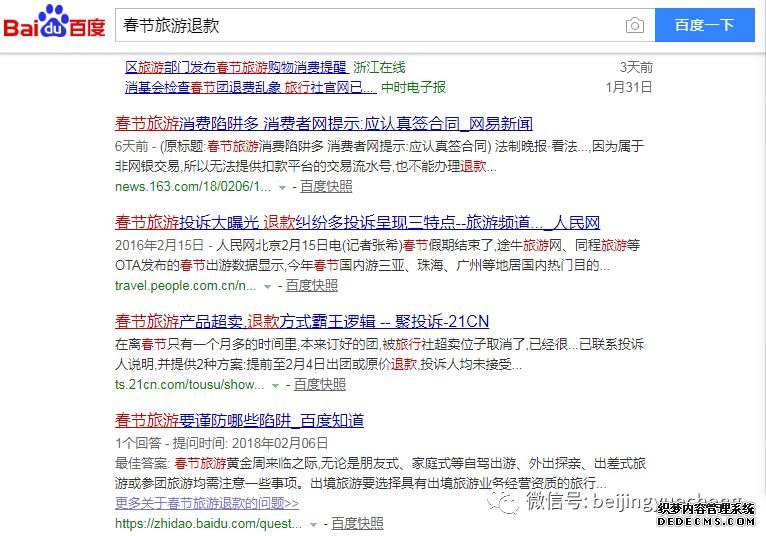The height and width of the screenshot is (536, 766).
Task: Click the news.163.com/18/0206 URL text
Action: coord(192,187)
